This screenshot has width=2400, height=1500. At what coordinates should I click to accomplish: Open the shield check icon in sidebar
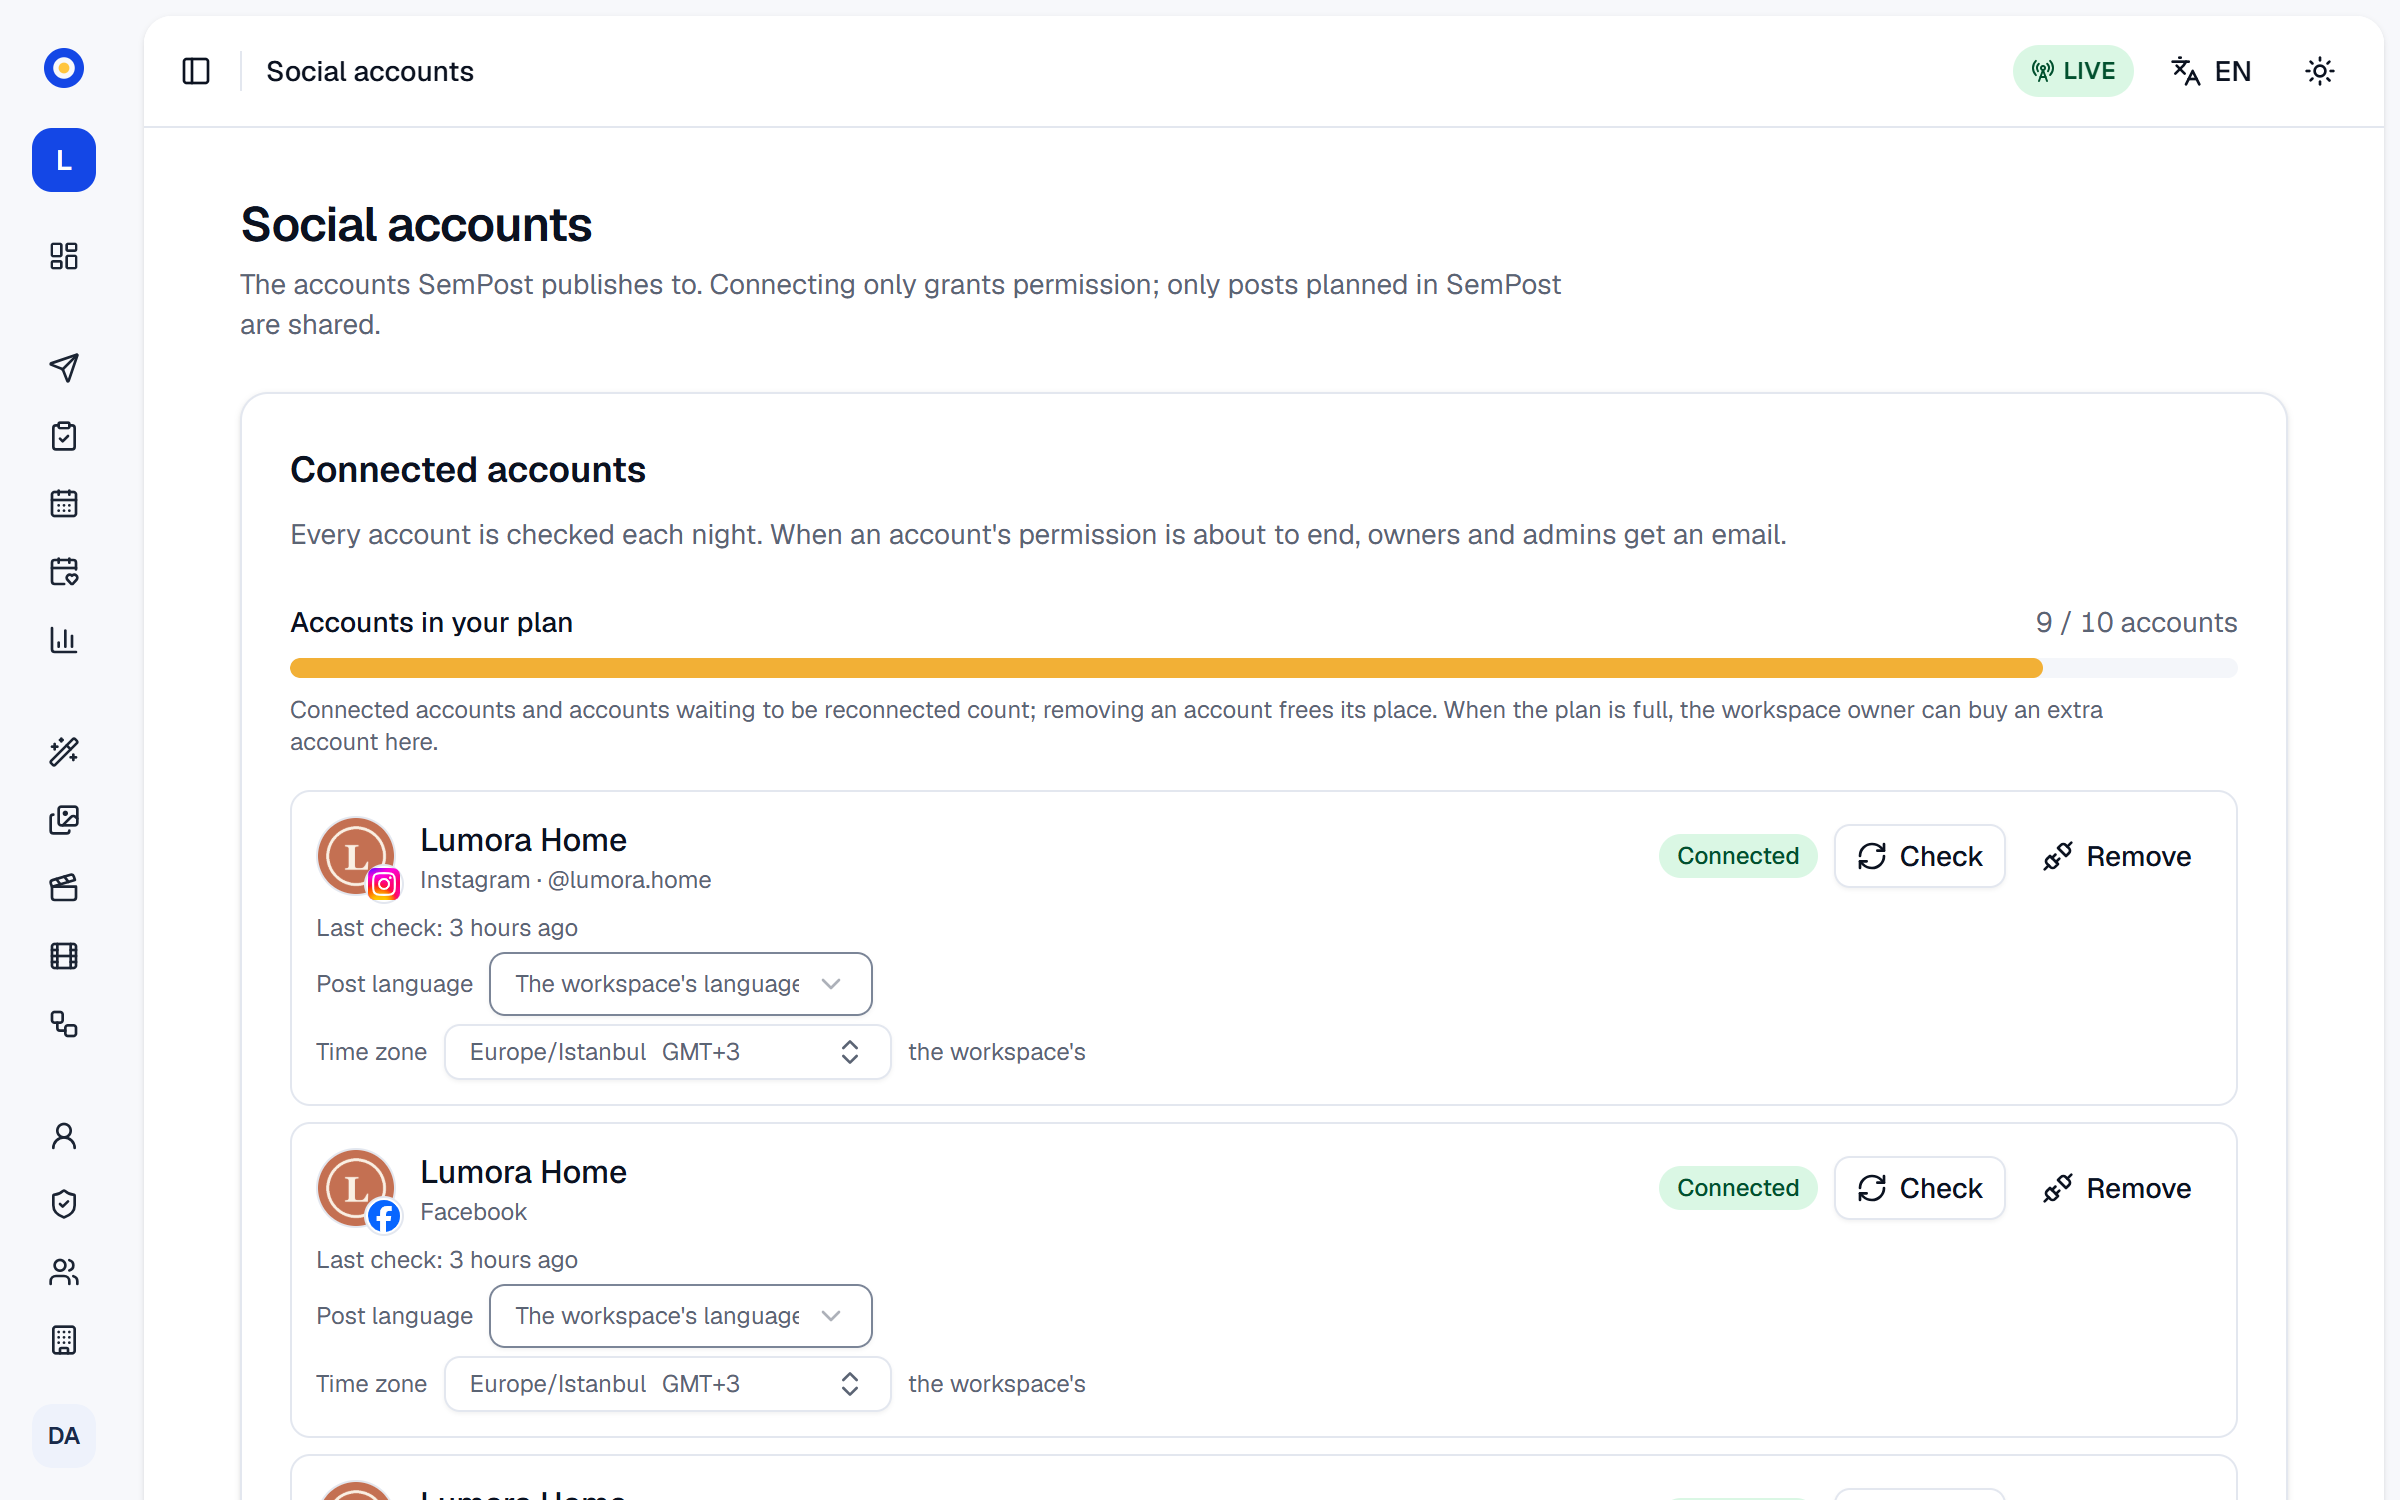click(x=64, y=1204)
